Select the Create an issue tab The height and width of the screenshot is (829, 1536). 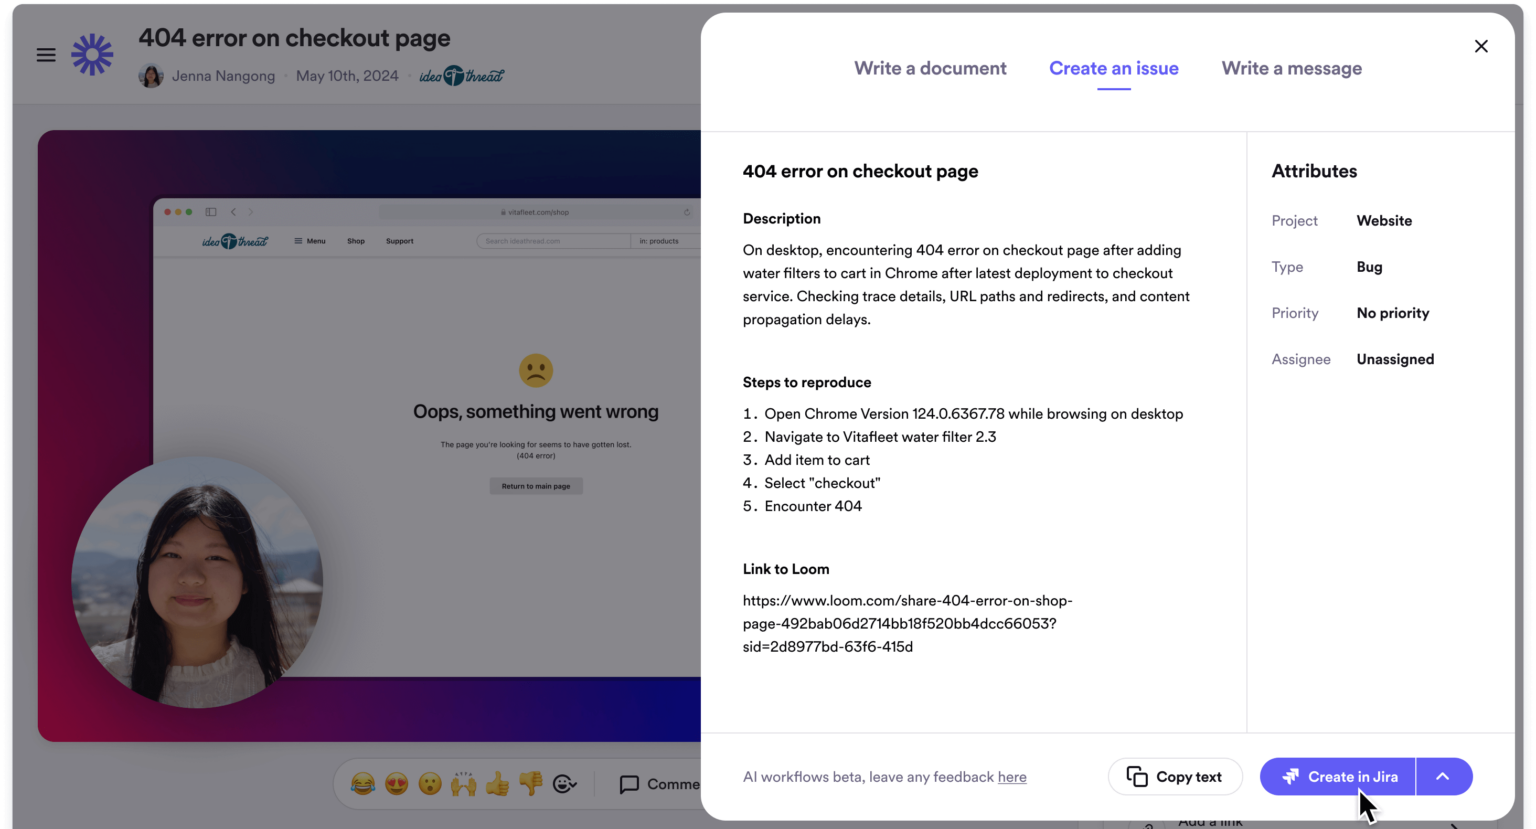click(x=1113, y=68)
